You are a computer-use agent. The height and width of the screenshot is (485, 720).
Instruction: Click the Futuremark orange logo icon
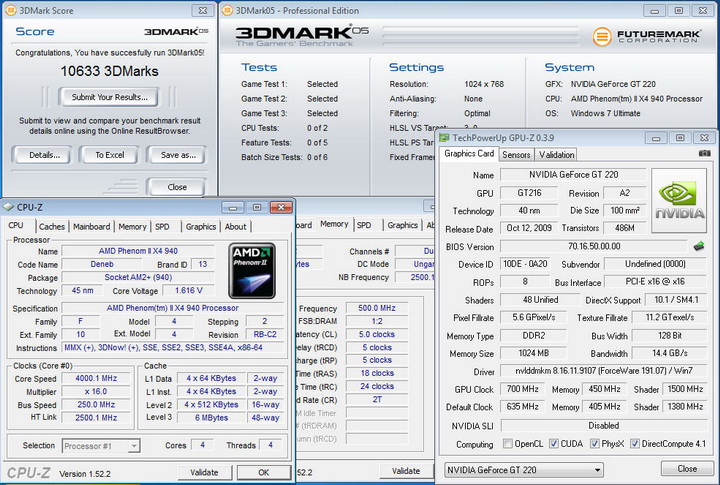[602, 36]
